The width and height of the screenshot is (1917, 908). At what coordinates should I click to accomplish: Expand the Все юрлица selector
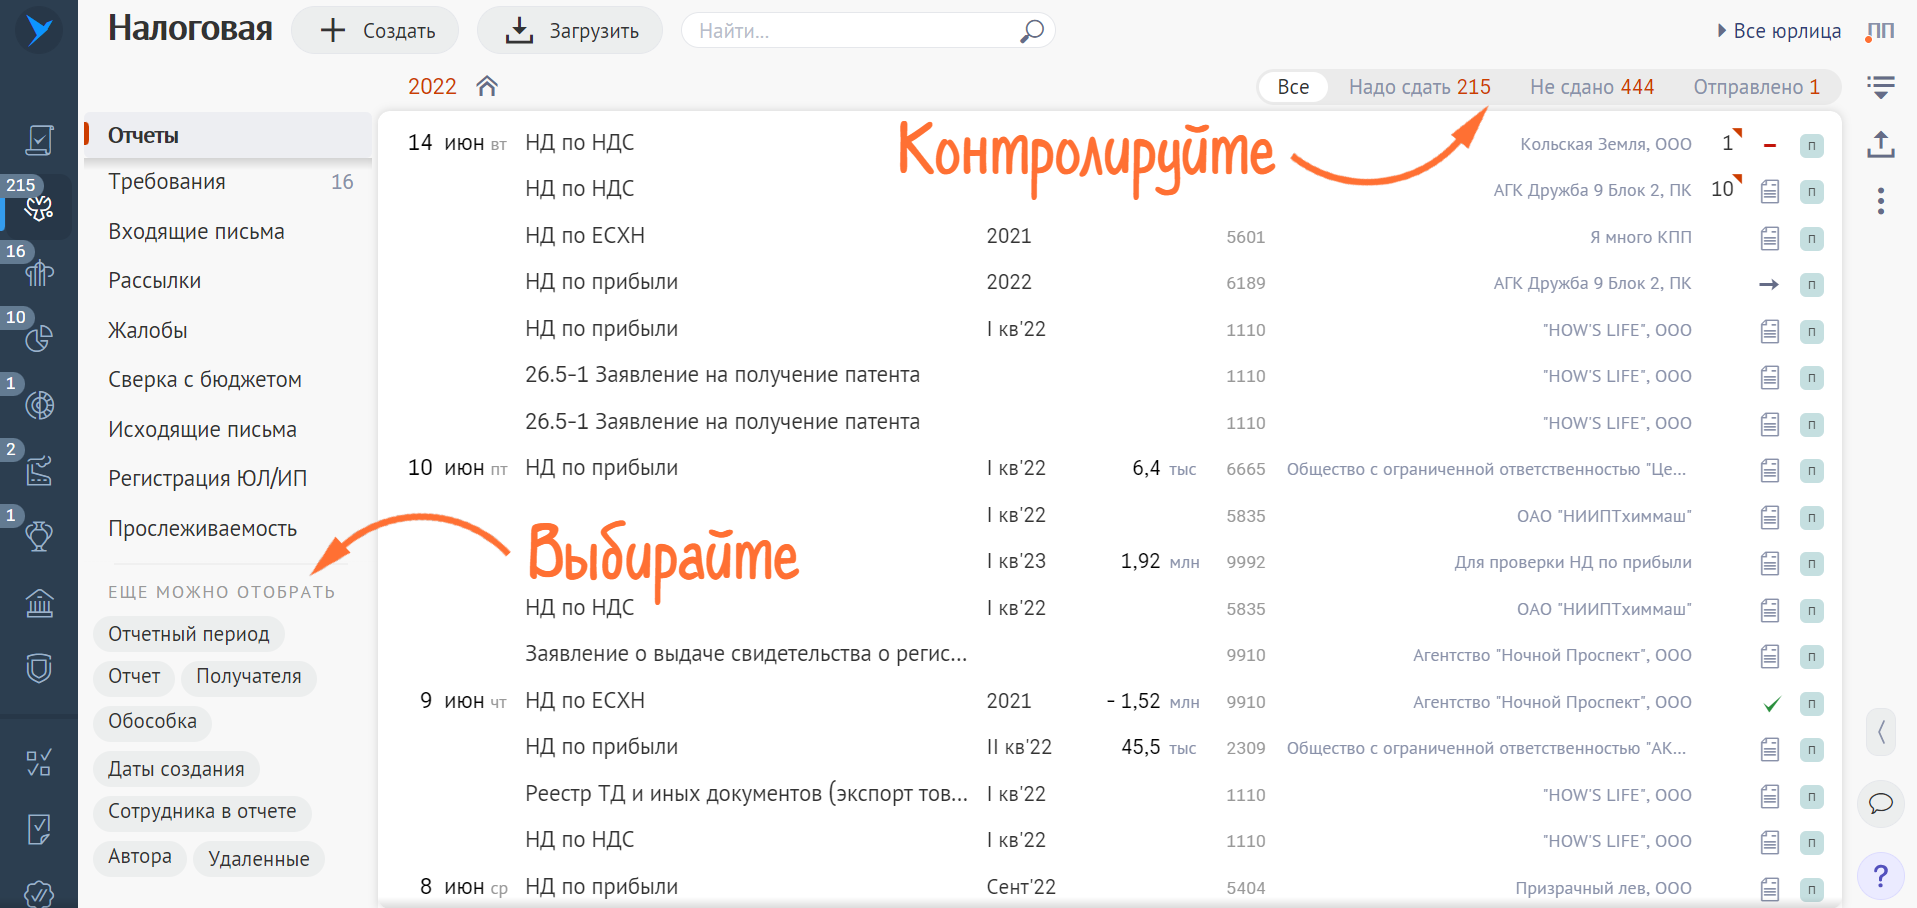tap(1779, 31)
